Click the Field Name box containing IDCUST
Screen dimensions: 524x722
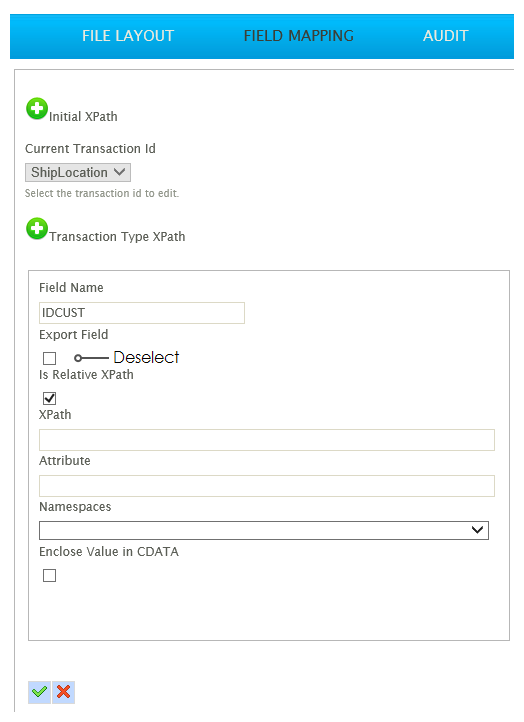142,313
